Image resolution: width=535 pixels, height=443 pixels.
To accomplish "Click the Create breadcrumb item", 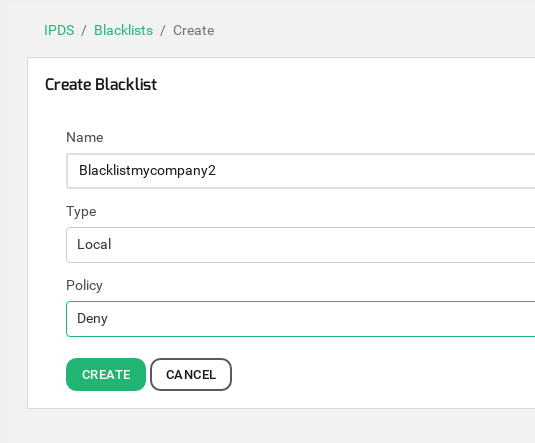I will tap(193, 30).
